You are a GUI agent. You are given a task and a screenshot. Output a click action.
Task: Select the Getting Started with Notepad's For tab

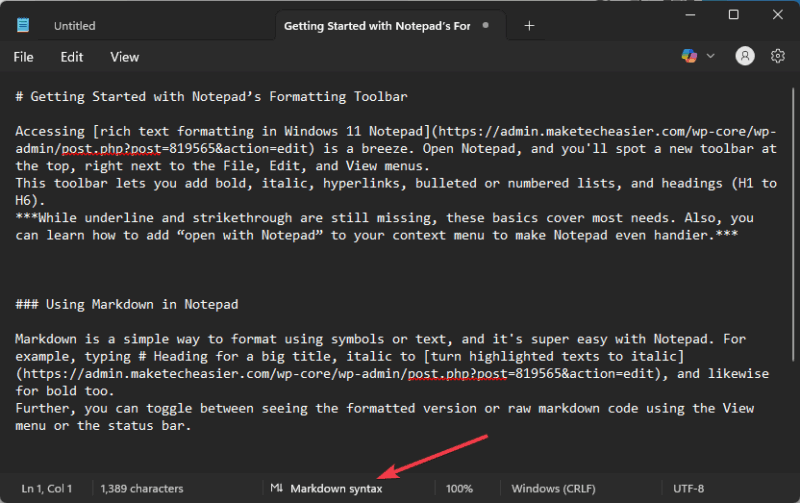(377, 26)
